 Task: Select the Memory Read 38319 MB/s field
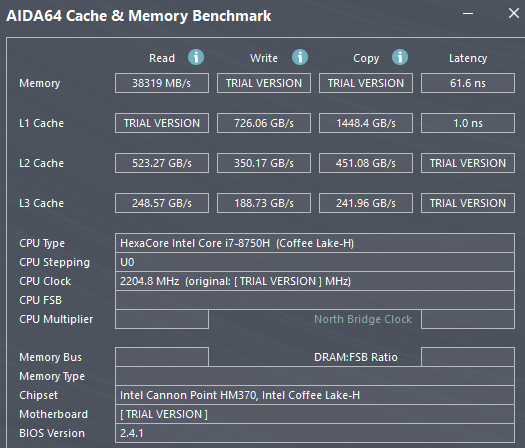[x=162, y=83]
